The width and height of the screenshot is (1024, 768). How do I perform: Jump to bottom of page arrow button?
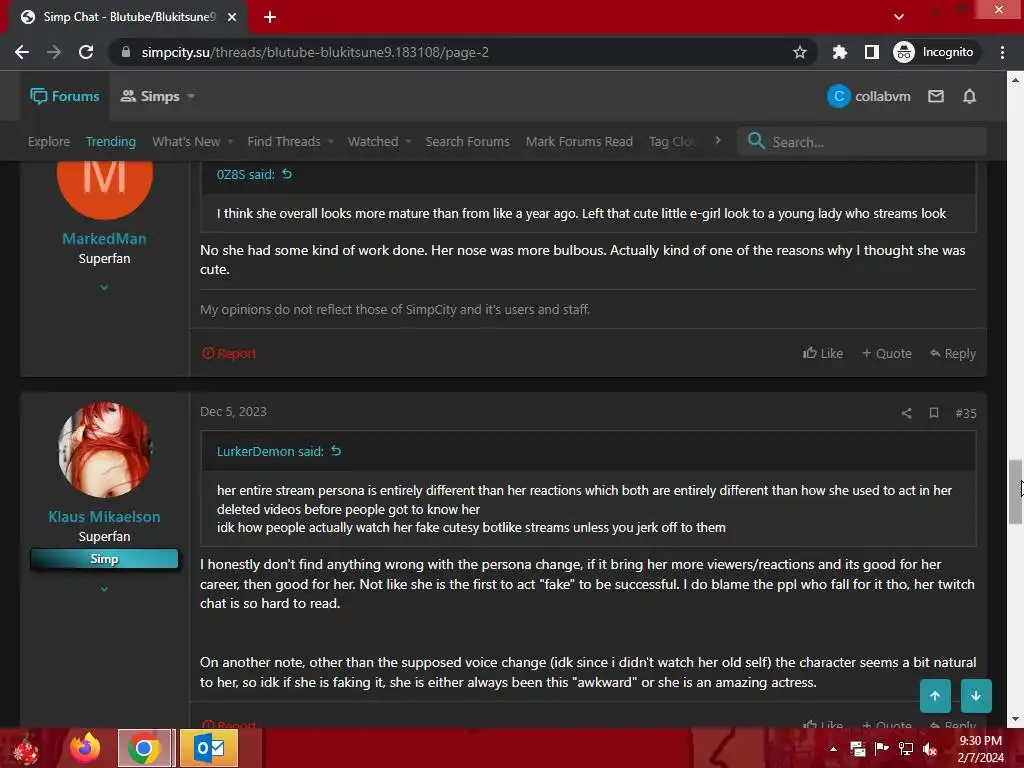[976, 696]
